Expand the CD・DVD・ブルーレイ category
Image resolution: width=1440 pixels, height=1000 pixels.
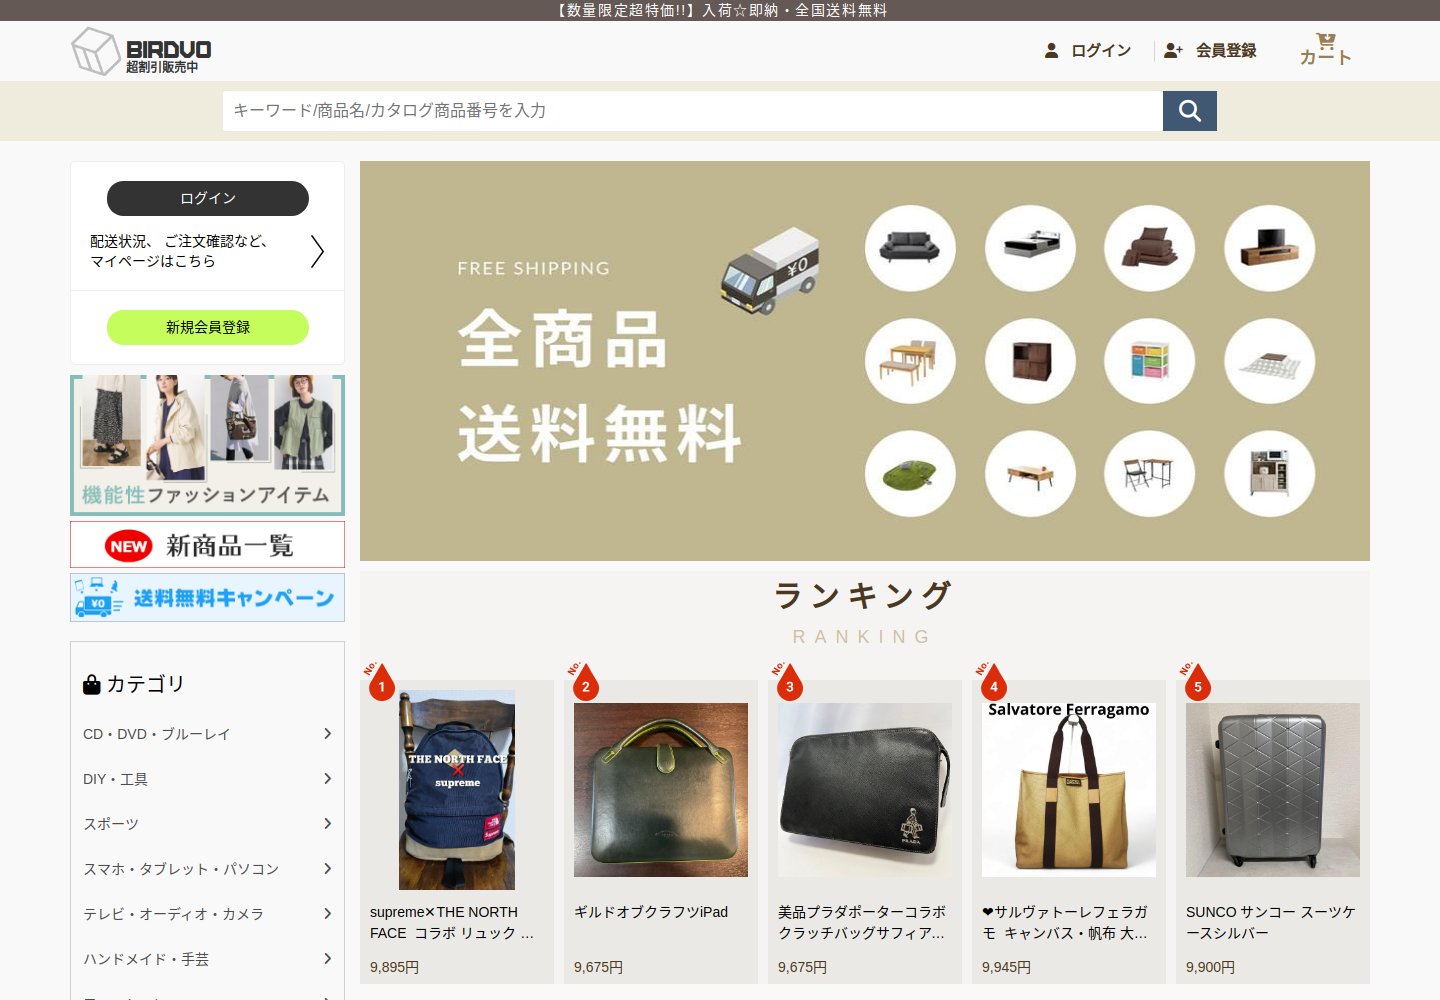click(208, 734)
